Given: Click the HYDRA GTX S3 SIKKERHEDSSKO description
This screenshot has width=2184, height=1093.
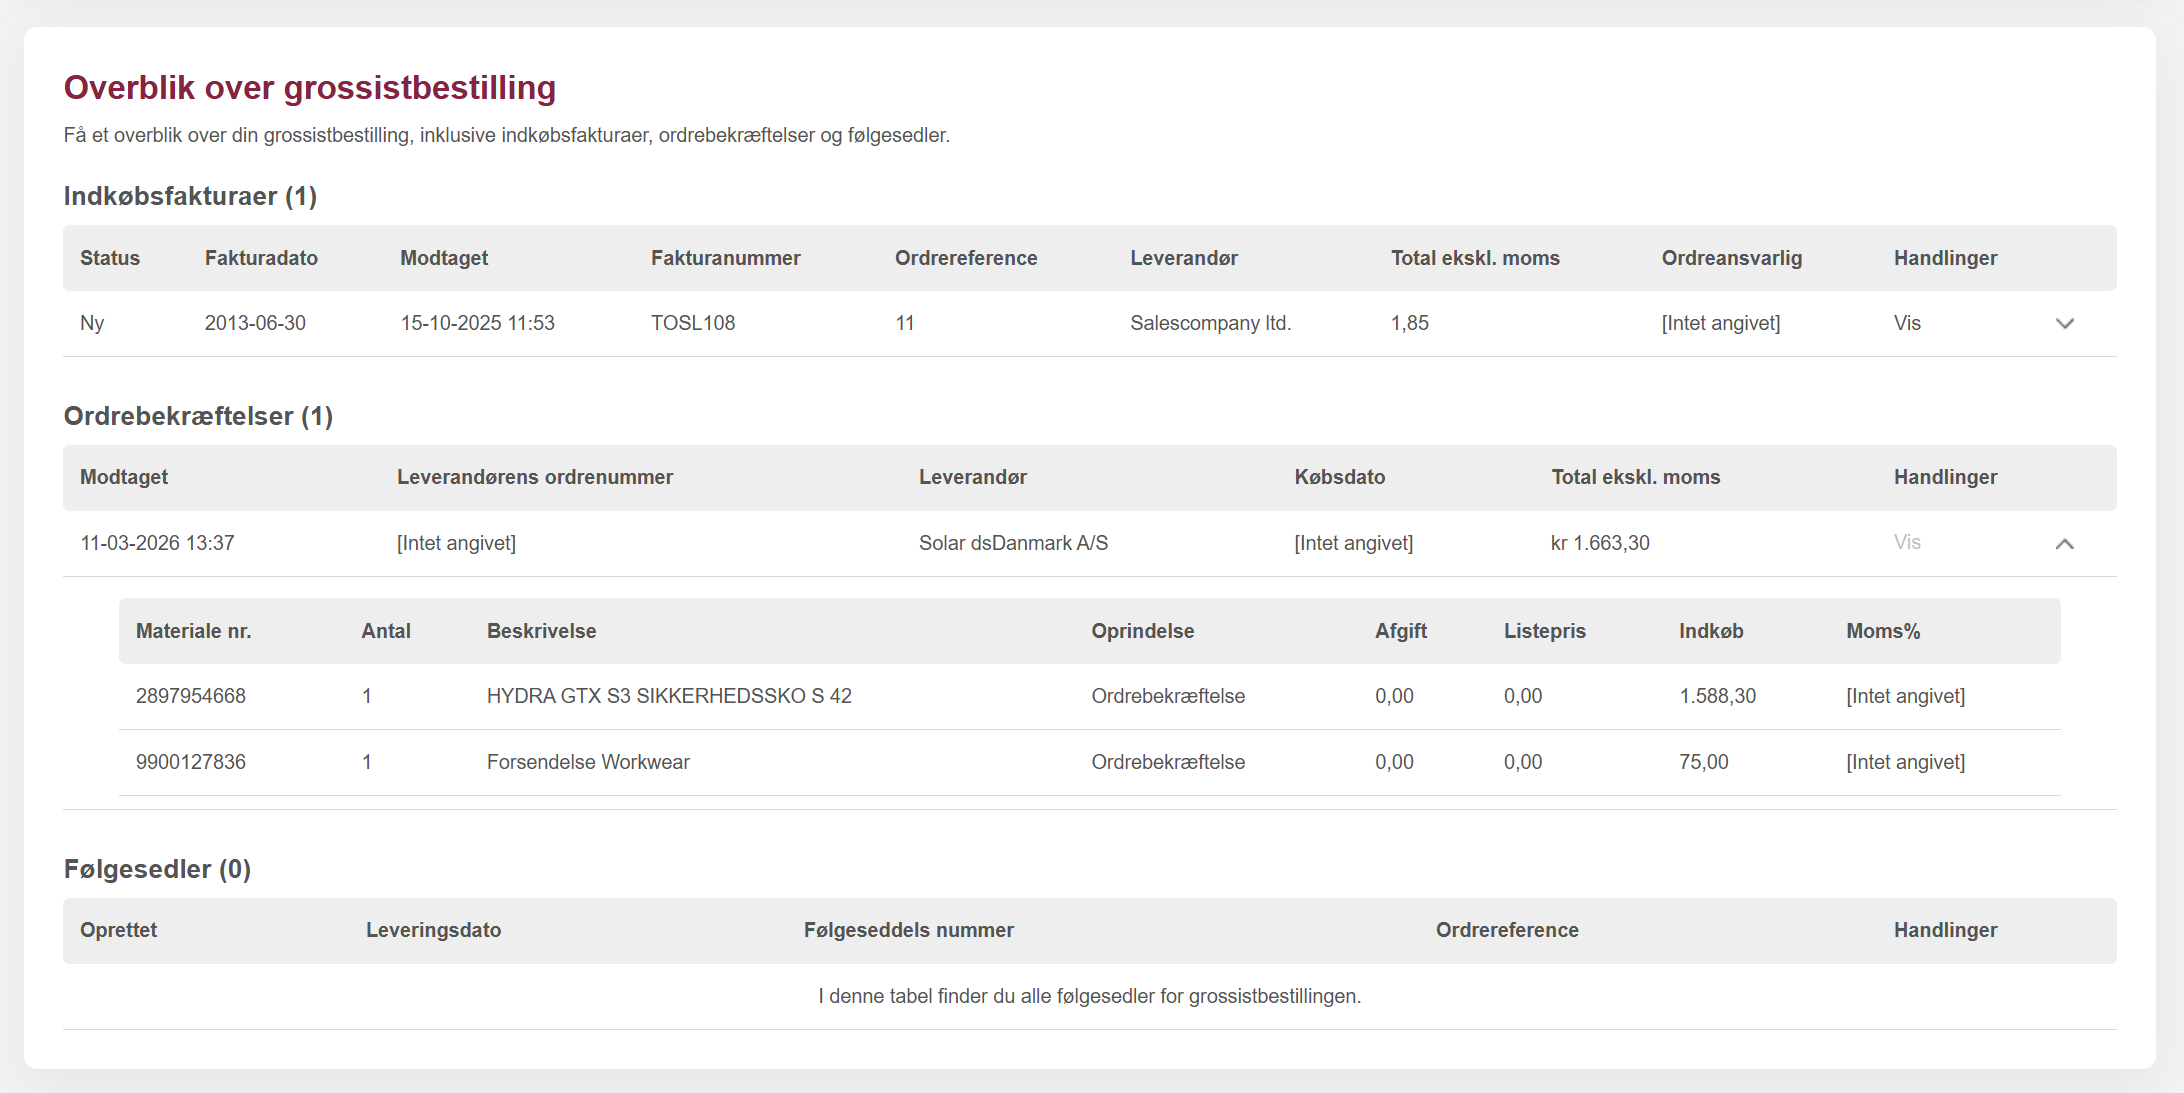Looking at the screenshot, I should (x=668, y=696).
